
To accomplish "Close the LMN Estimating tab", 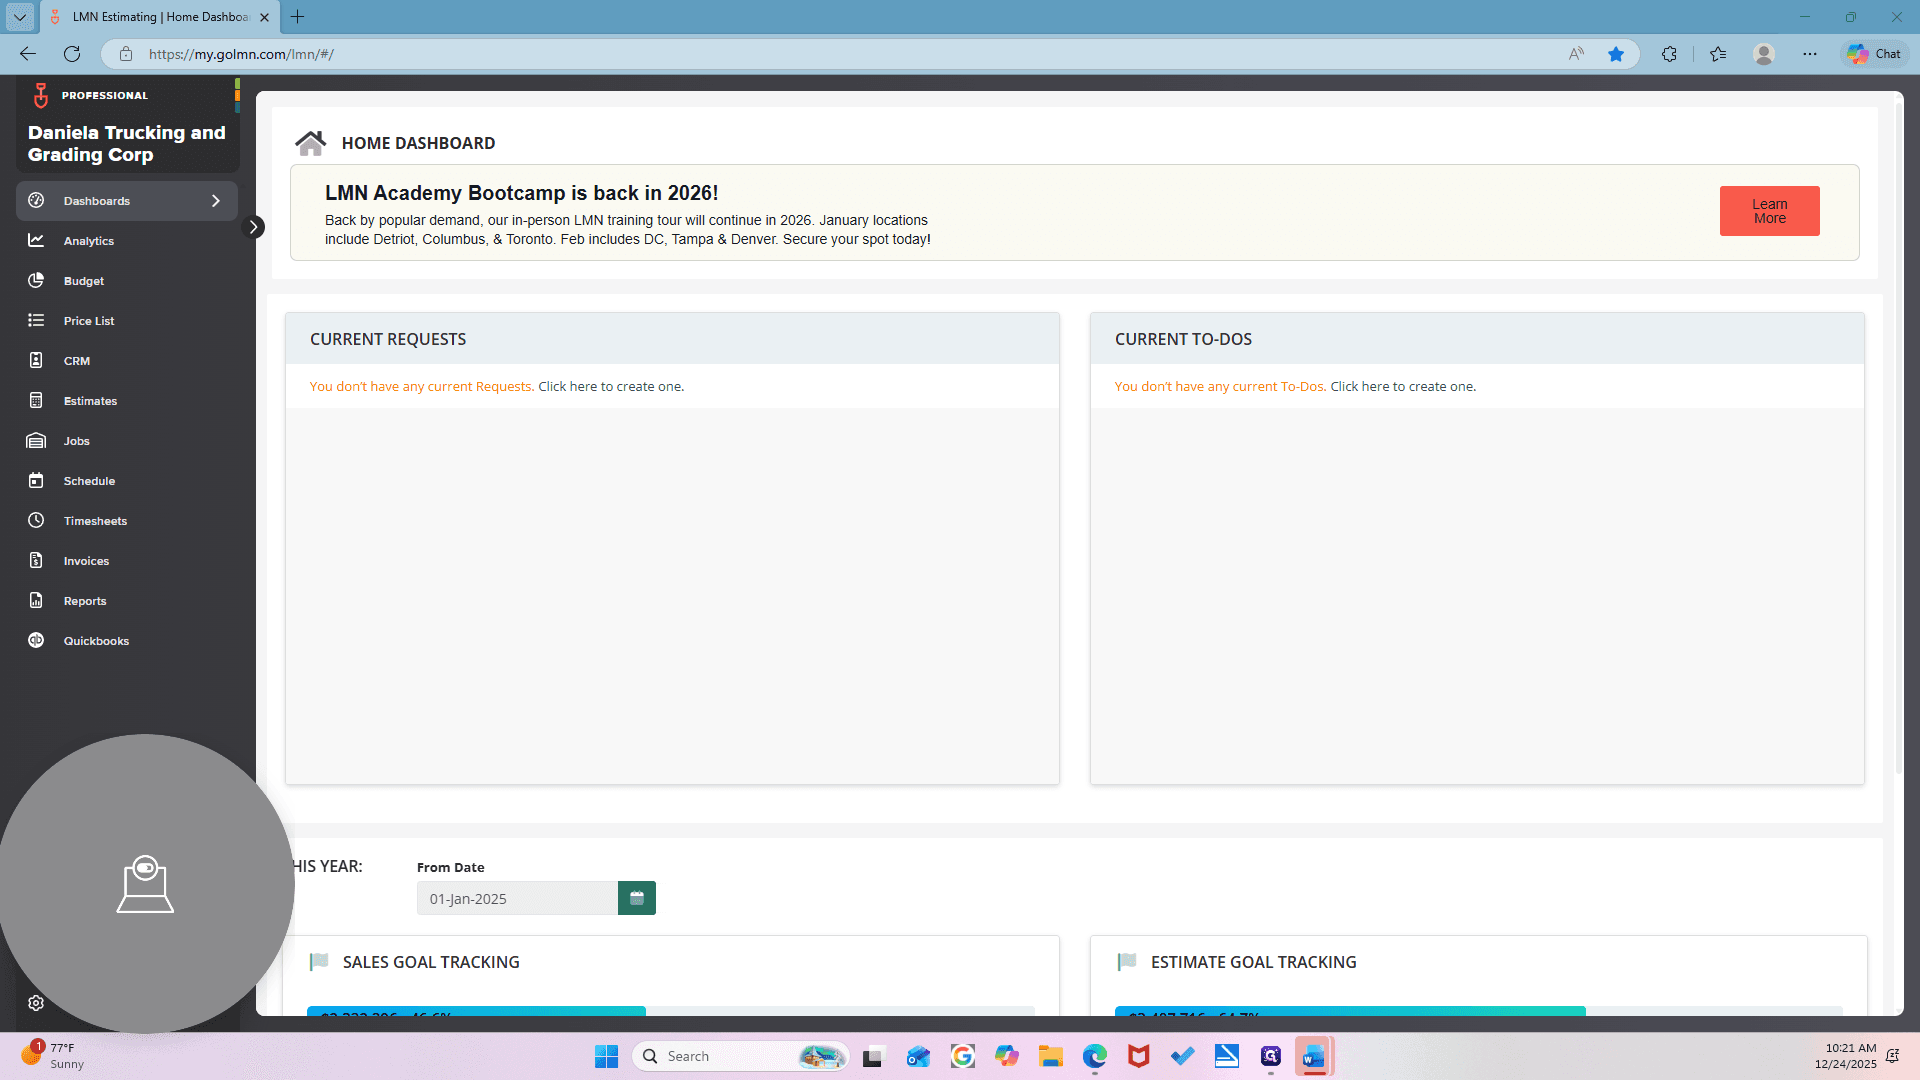I will pyautogui.click(x=264, y=17).
